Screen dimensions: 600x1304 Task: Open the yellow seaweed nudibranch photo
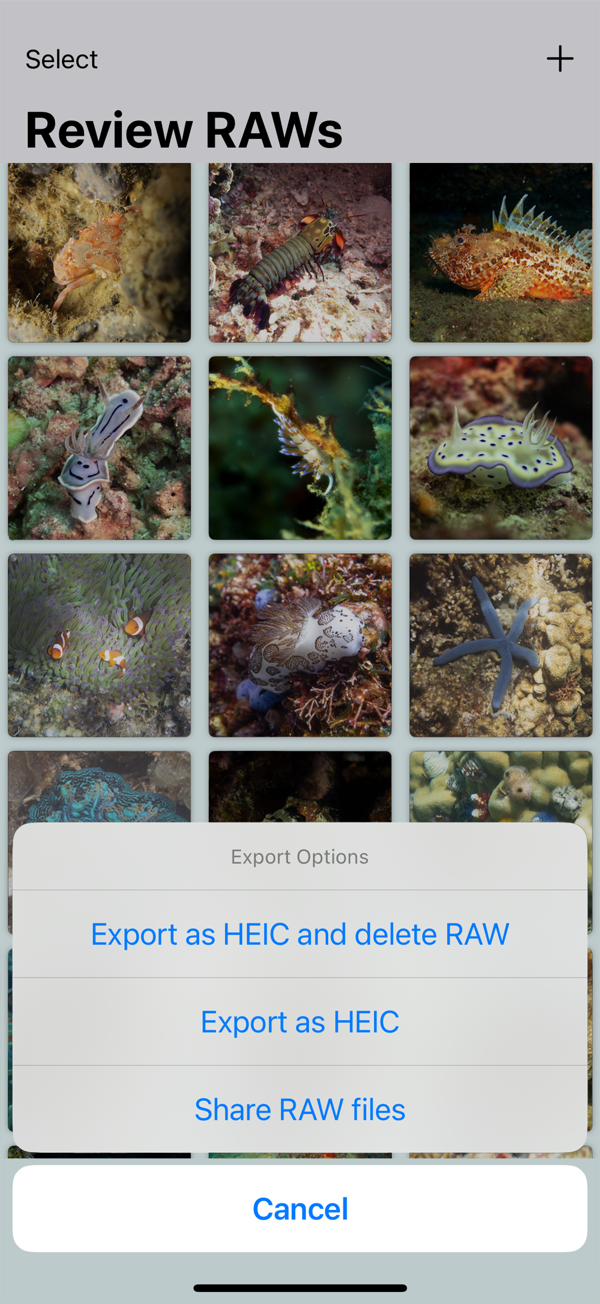coord(300,448)
